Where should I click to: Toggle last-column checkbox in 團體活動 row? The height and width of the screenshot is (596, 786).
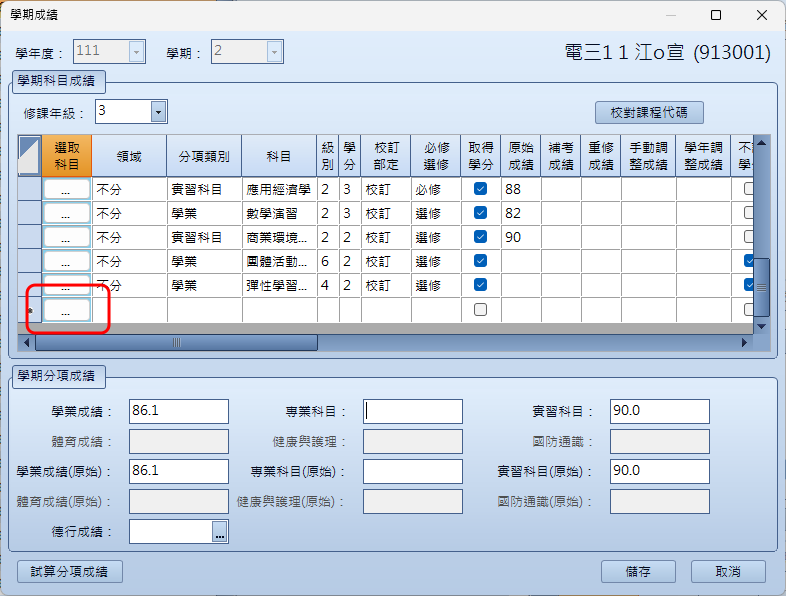pos(748,261)
